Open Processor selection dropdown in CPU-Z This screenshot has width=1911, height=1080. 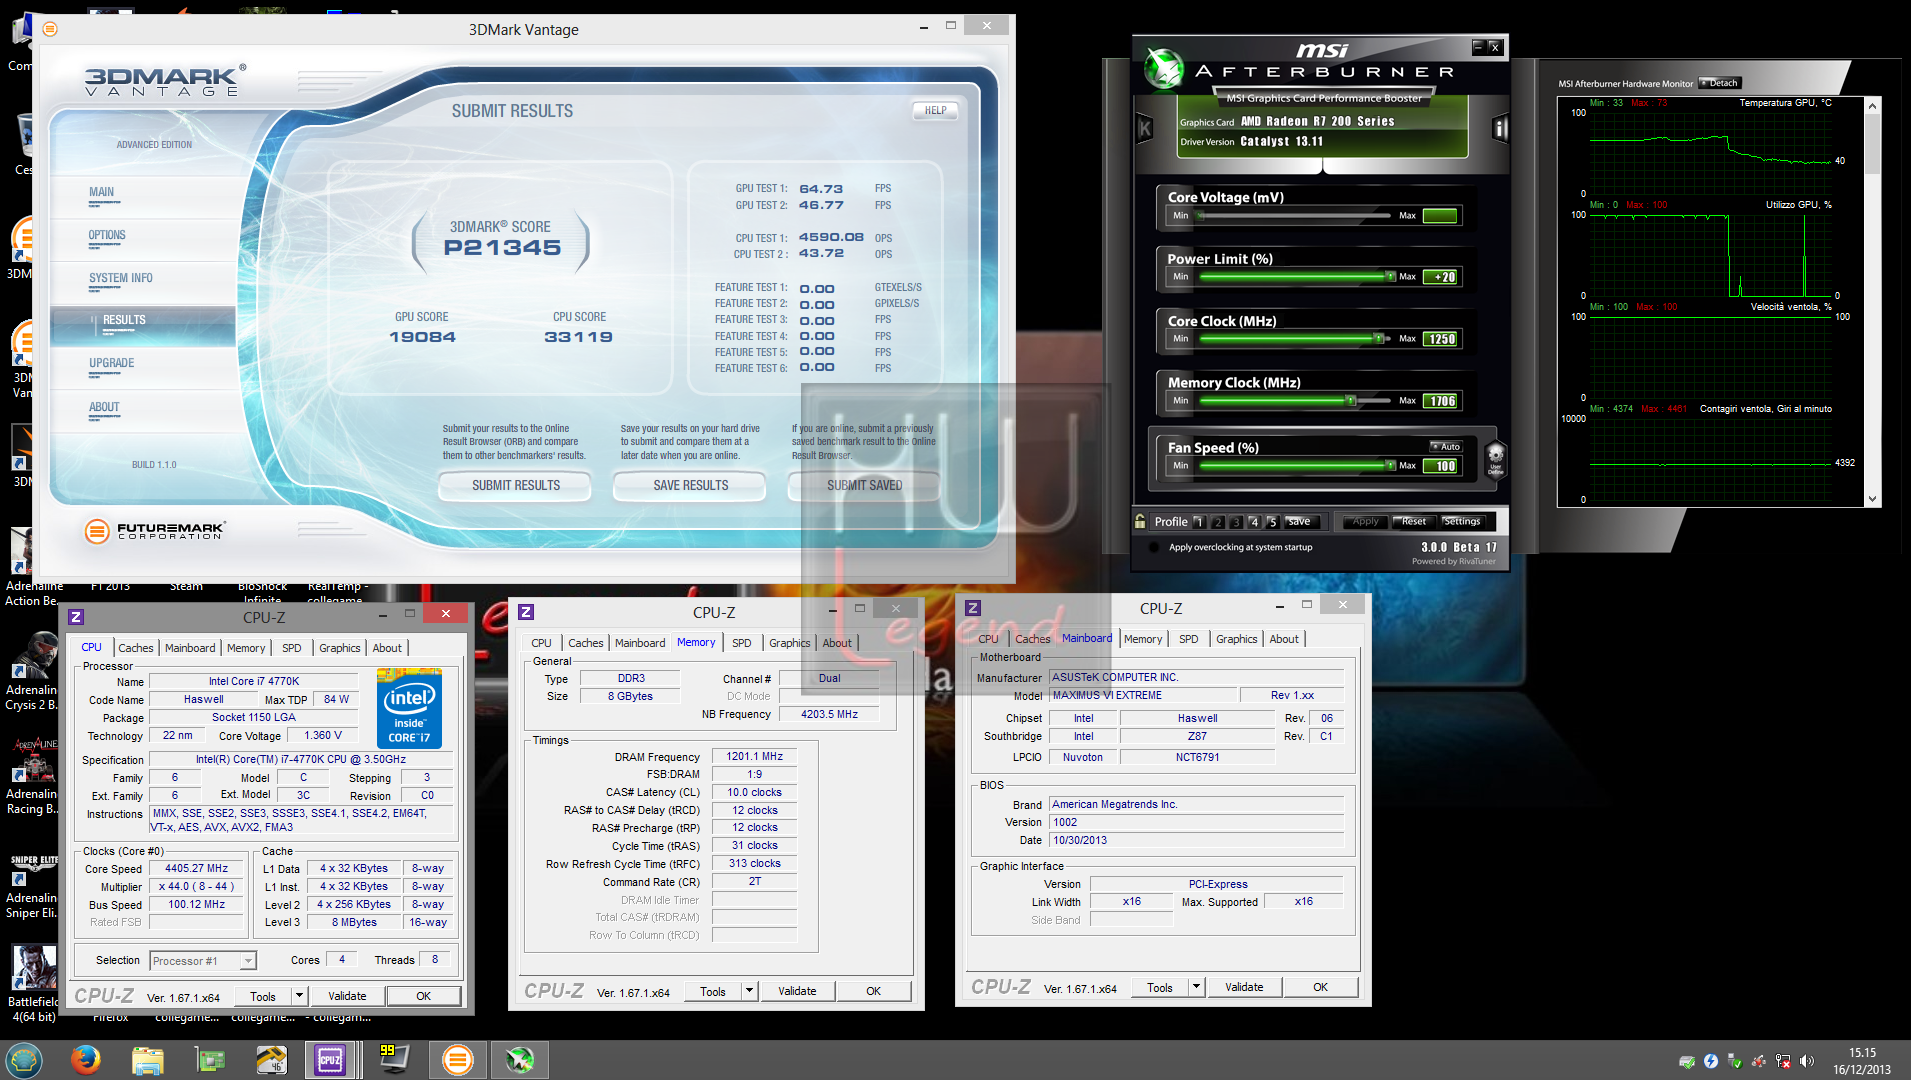click(x=248, y=961)
